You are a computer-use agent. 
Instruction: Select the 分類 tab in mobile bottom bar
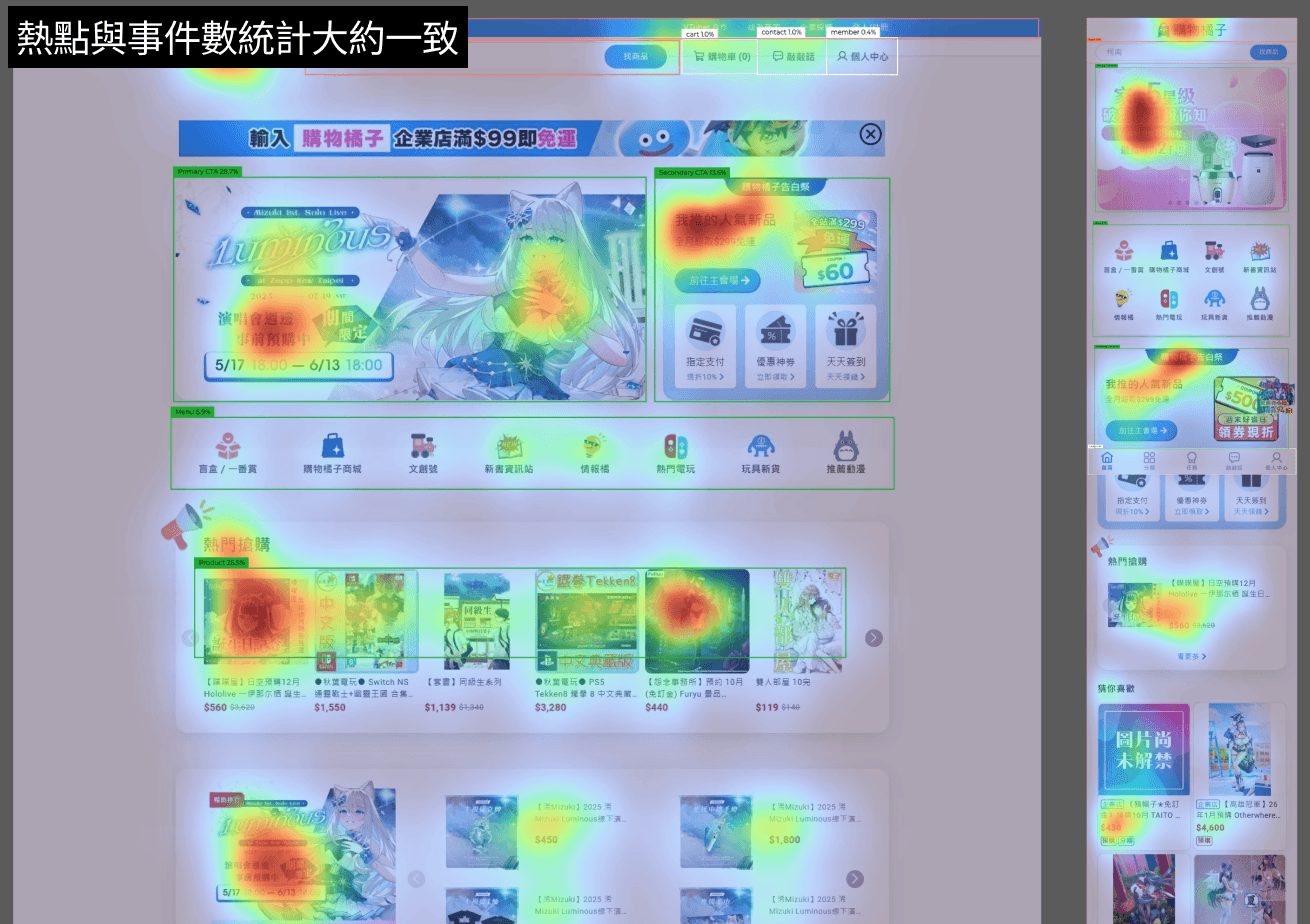click(1149, 461)
